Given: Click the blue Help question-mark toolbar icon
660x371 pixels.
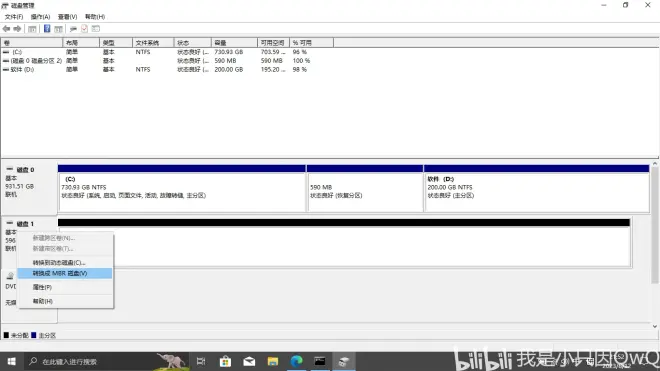Looking at the screenshot, I should coord(47,29).
